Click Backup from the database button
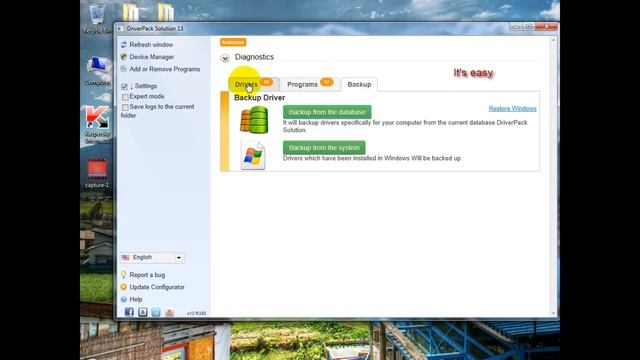The height and width of the screenshot is (360, 640). pos(327,112)
